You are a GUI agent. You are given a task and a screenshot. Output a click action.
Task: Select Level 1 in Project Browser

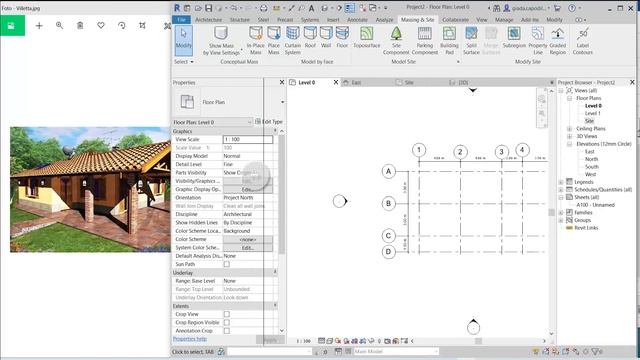tap(592, 113)
